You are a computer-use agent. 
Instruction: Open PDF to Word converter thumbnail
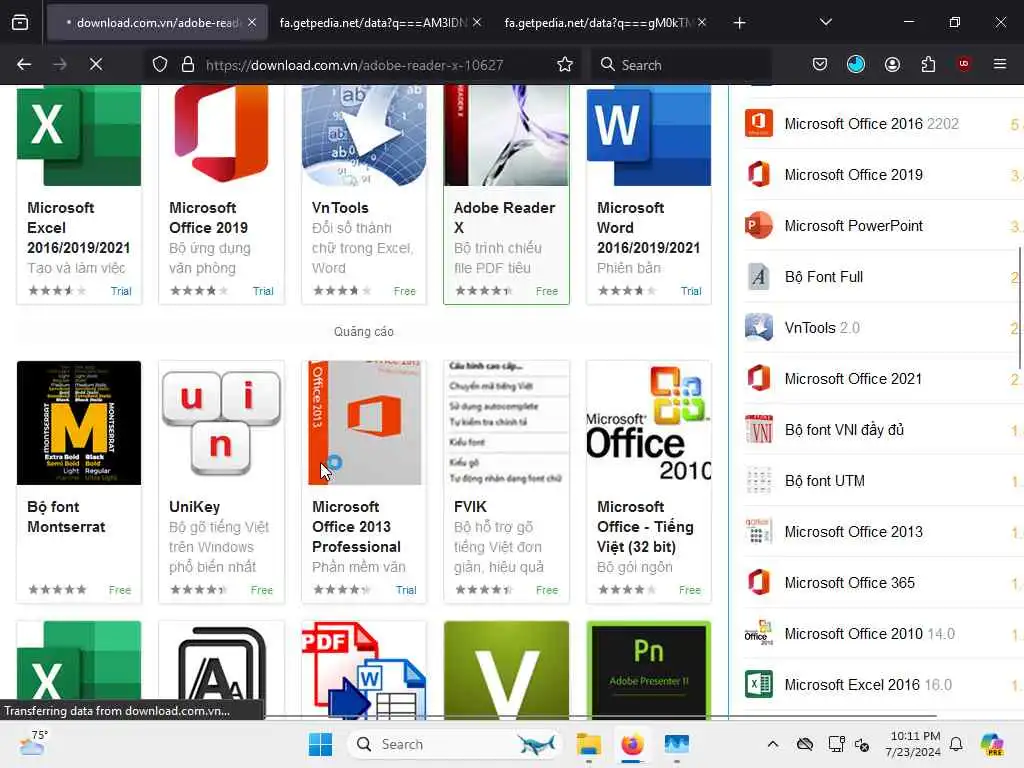pos(364,670)
